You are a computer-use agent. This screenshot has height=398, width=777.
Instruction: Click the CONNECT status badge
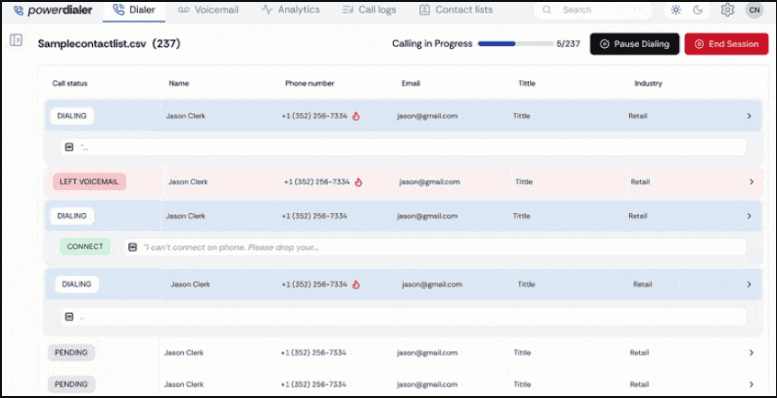pos(85,246)
